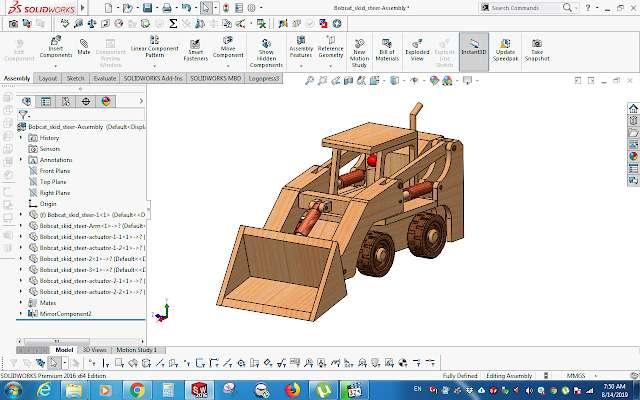
Task: Open the PropertyManager tab
Action: tap(46, 101)
